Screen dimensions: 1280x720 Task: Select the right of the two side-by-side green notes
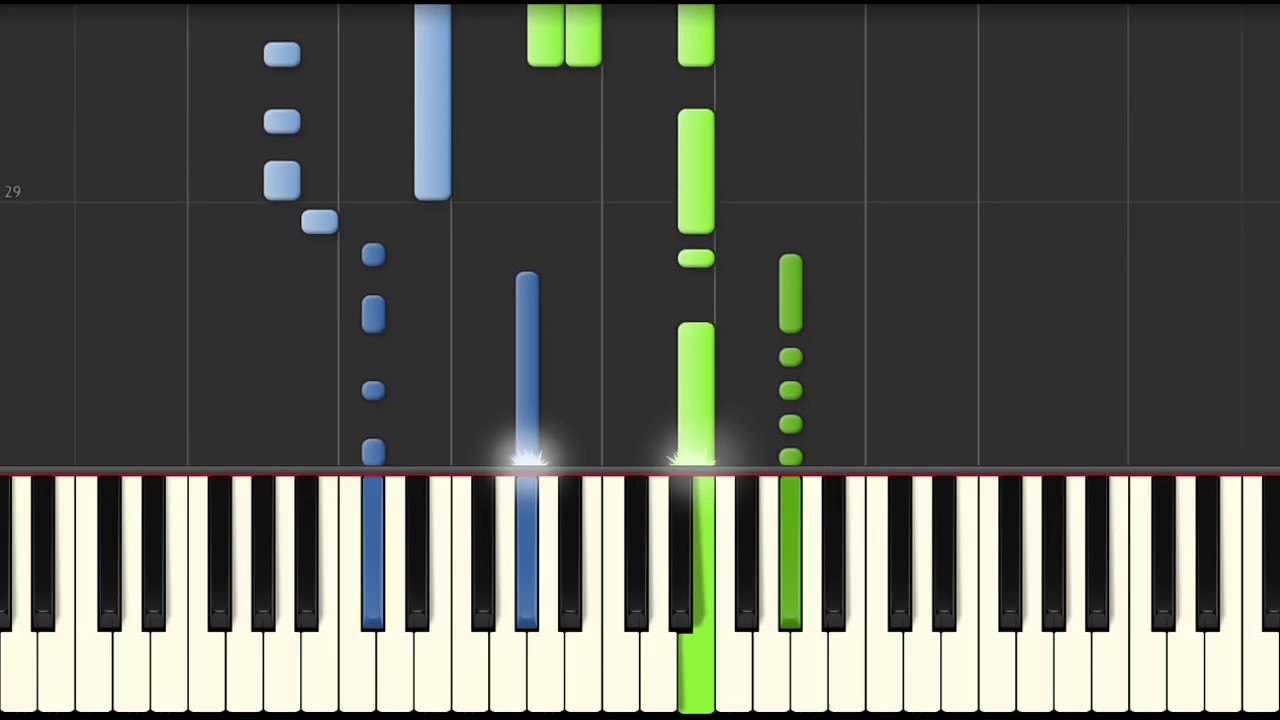click(x=583, y=35)
